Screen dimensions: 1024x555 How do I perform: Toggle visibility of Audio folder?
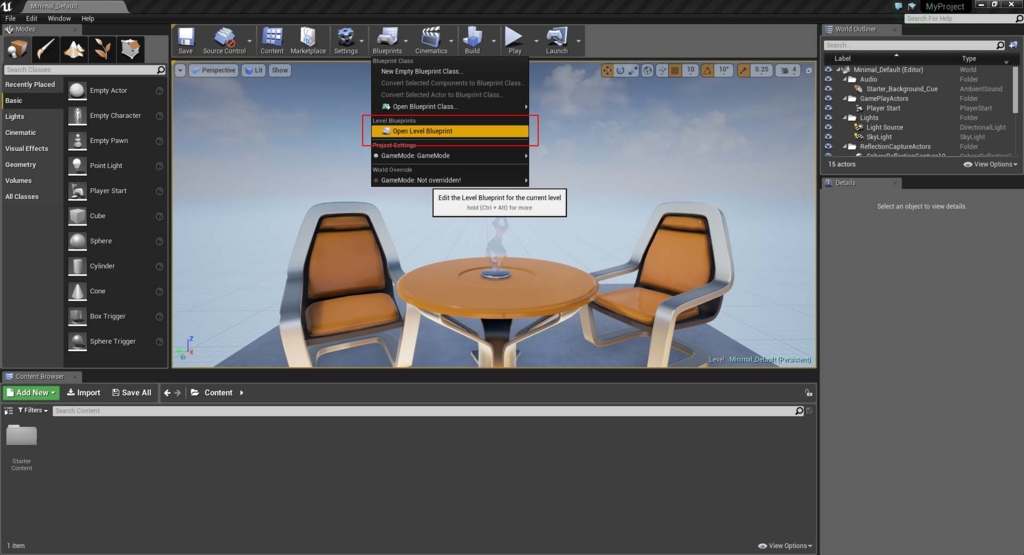(x=828, y=79)
